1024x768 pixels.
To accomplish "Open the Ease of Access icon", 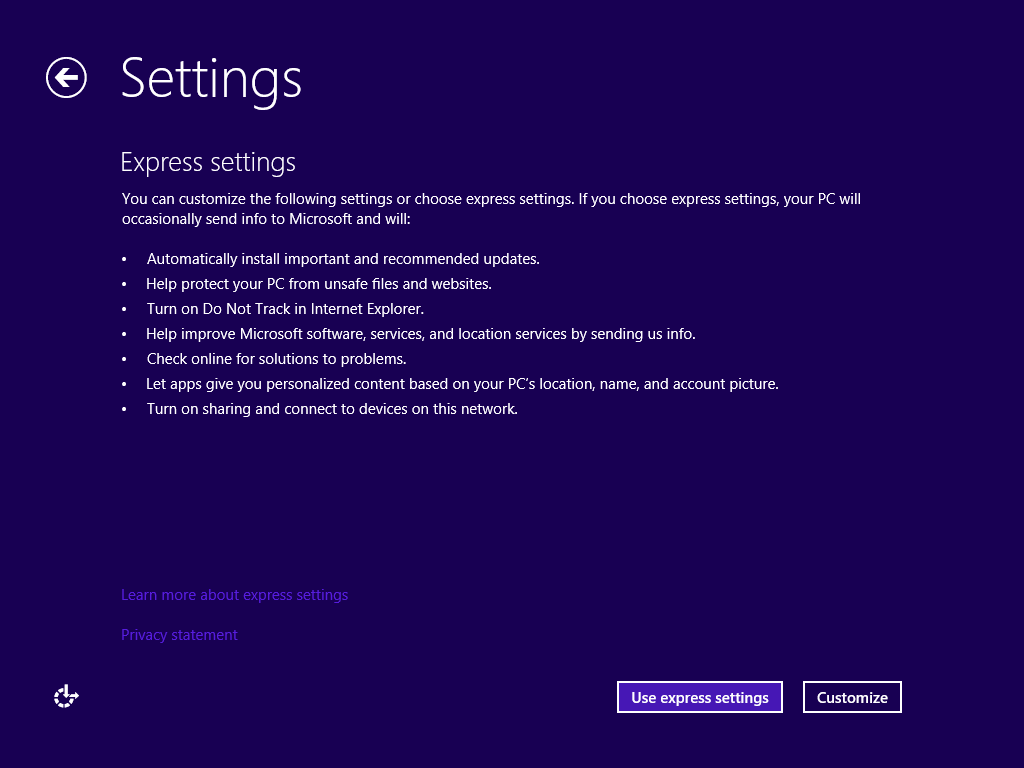I will [66, 697].
